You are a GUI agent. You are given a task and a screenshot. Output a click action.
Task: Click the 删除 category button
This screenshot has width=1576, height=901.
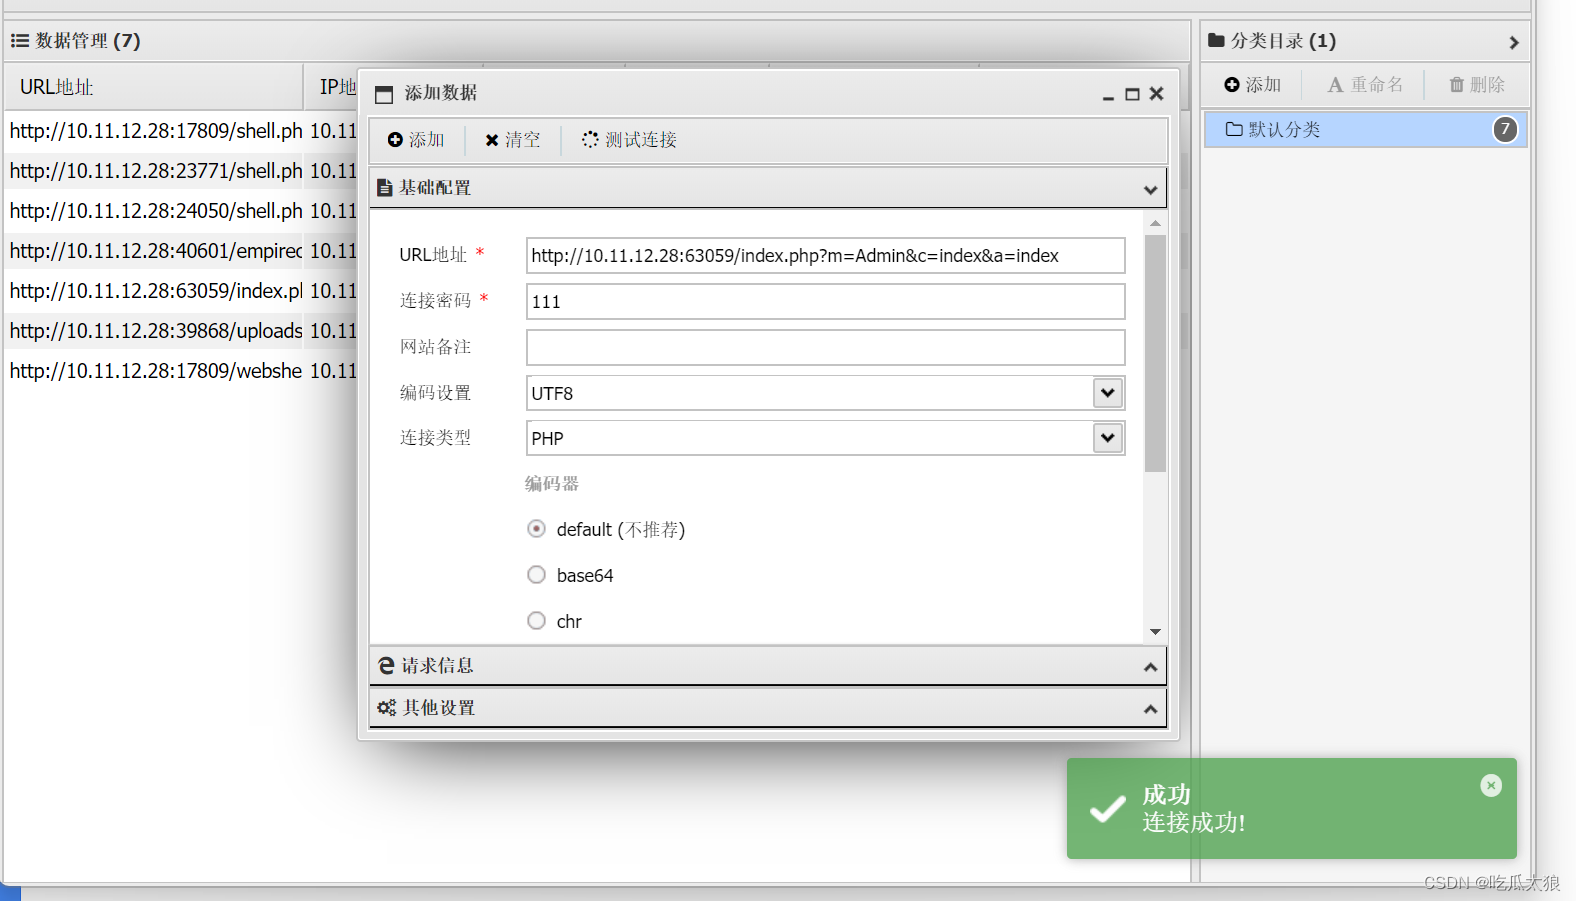point(1477,85)
